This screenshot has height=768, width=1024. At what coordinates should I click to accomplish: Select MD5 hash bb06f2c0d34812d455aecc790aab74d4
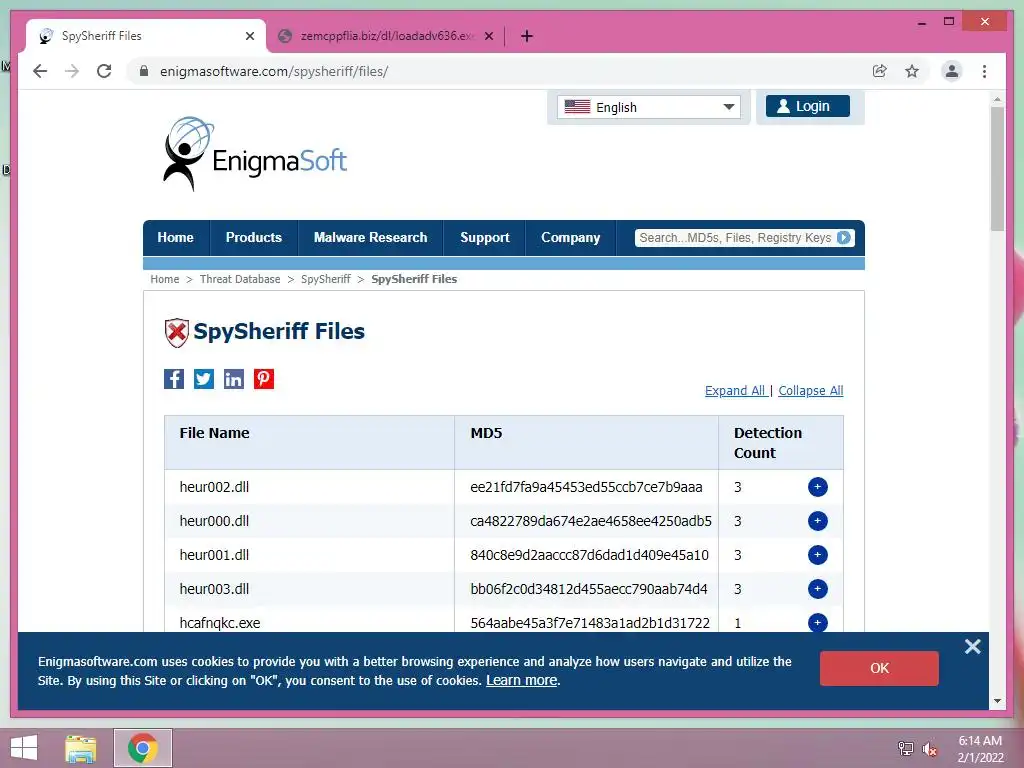pyautogui.click(x=589, y=589)
